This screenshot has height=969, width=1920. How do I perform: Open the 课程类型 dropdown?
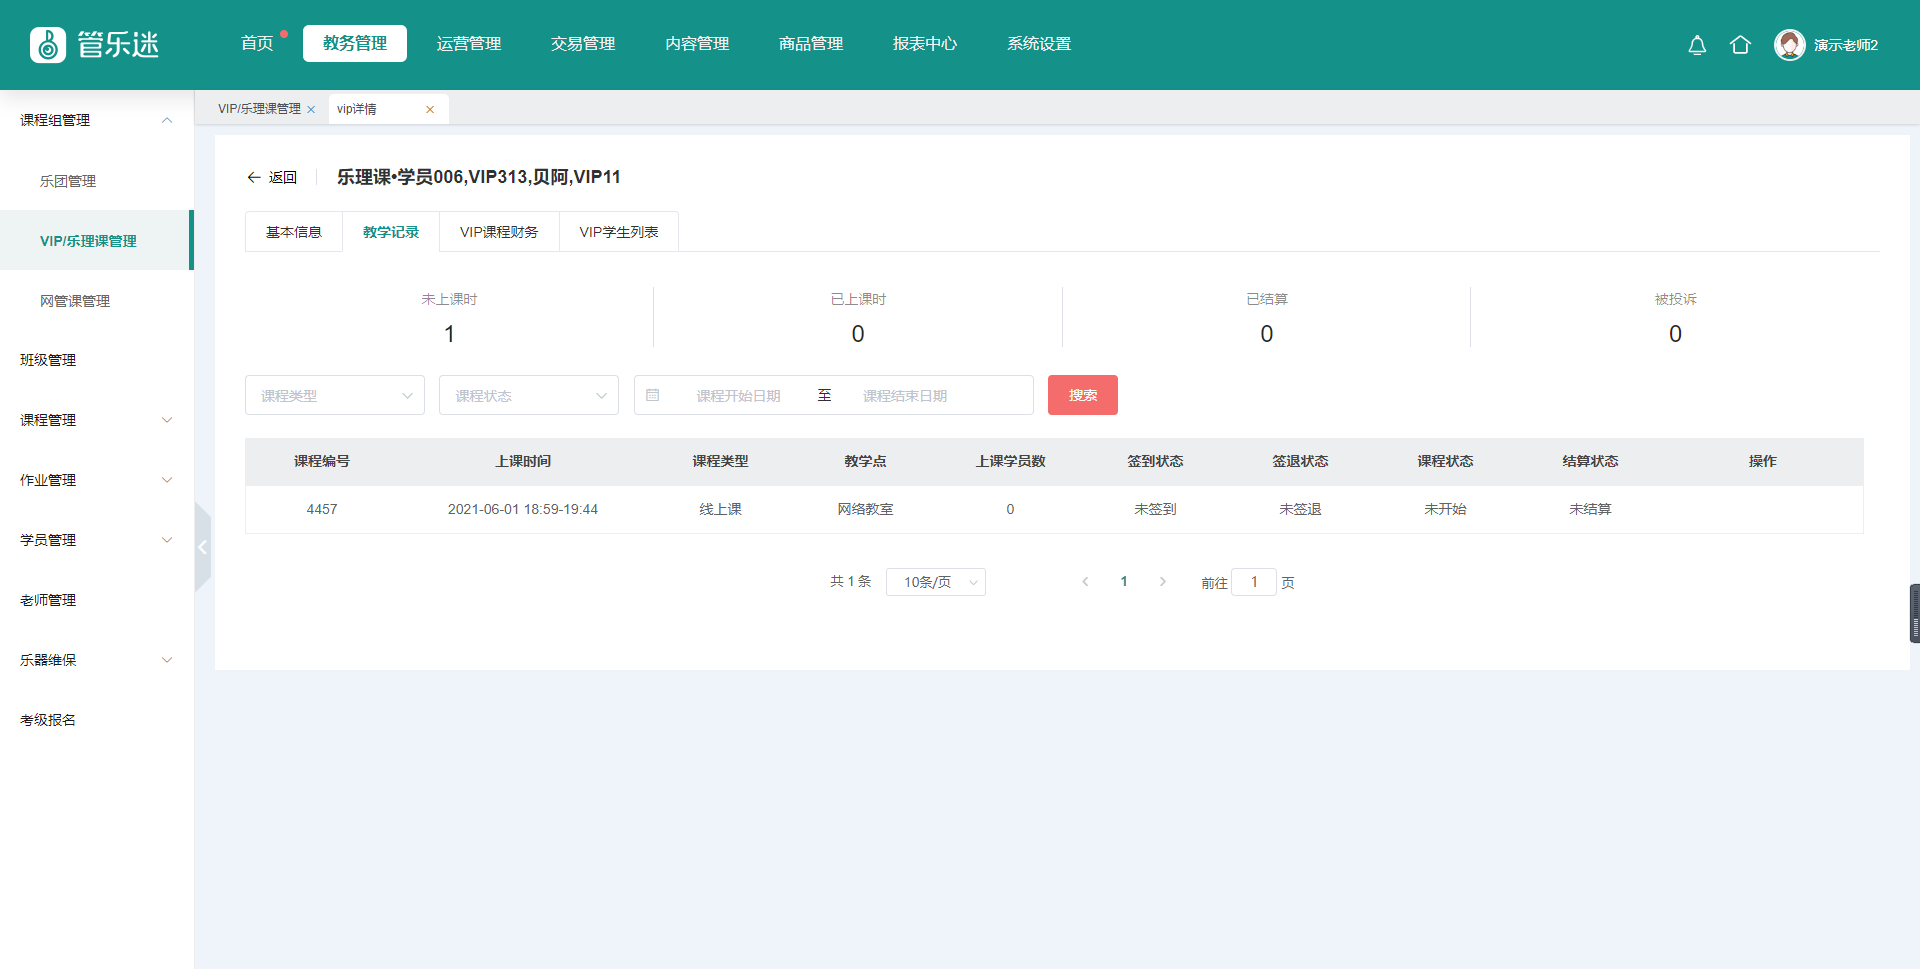(x=334, y=395)
